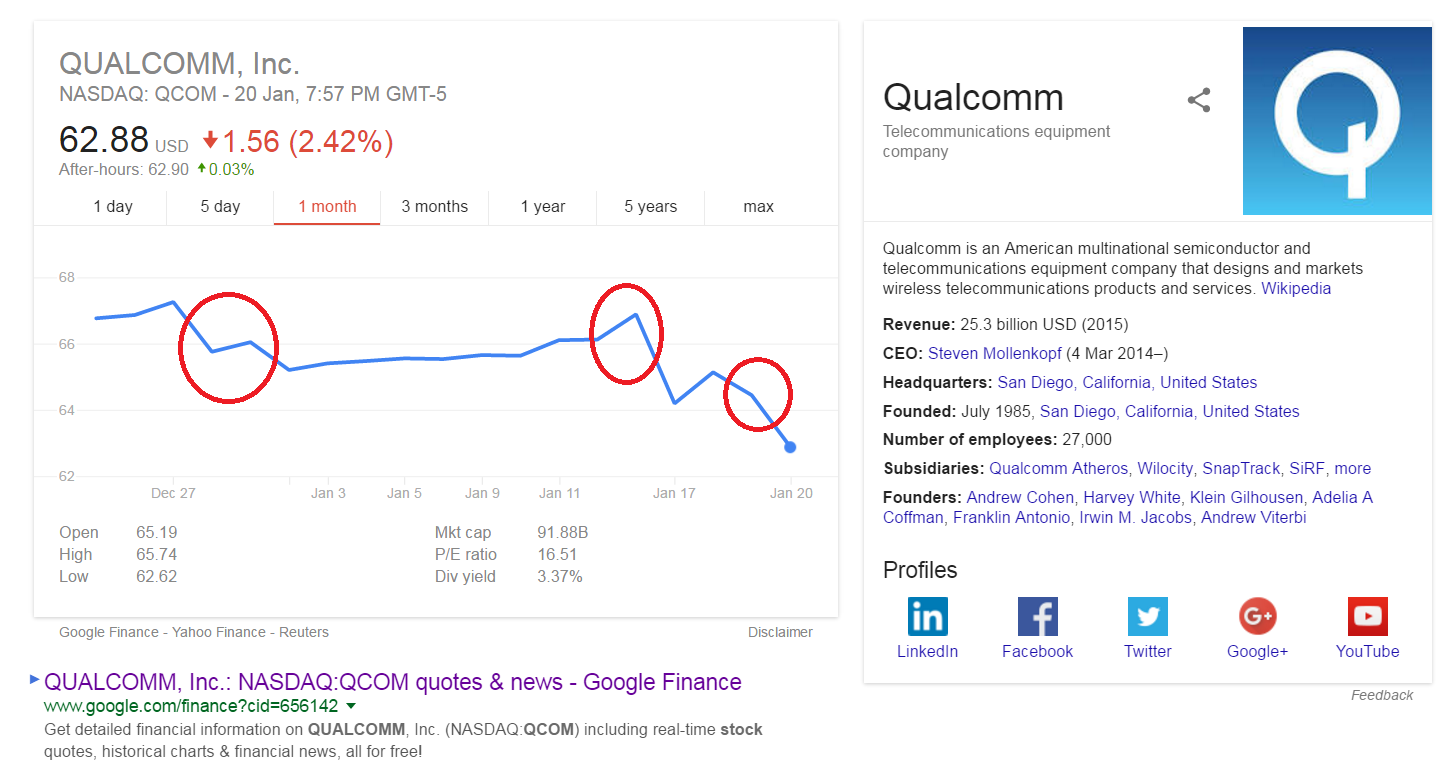The width and height of the screenshot is (1453, 780).
Task: Open the Steven Mollenkopf CEO link
Action: coord(995,353)
